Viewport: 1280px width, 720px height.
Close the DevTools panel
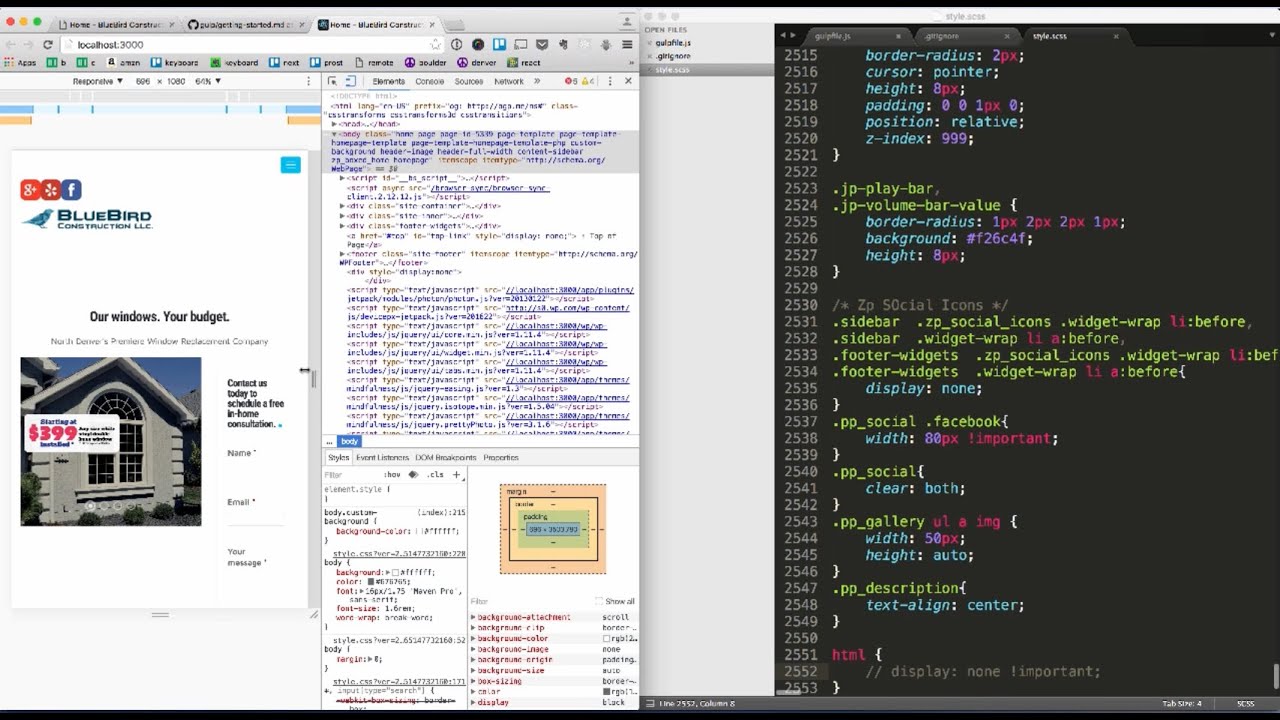(628, 81)
